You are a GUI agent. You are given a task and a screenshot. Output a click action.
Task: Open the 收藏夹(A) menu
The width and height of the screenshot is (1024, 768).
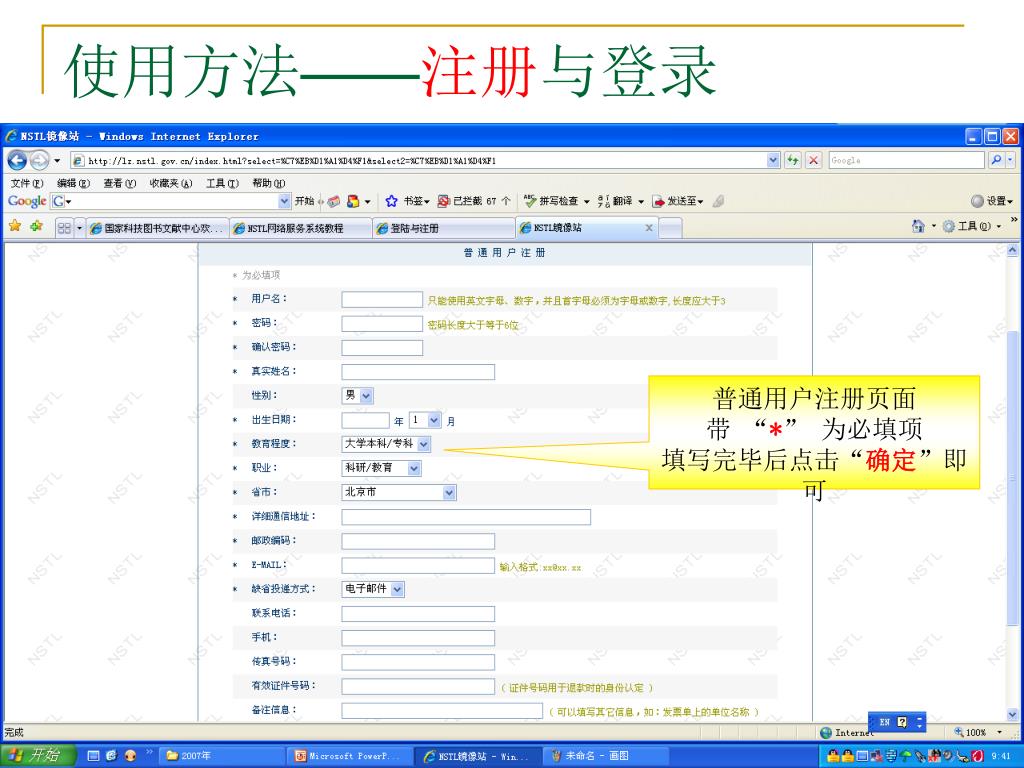point(170,183)
